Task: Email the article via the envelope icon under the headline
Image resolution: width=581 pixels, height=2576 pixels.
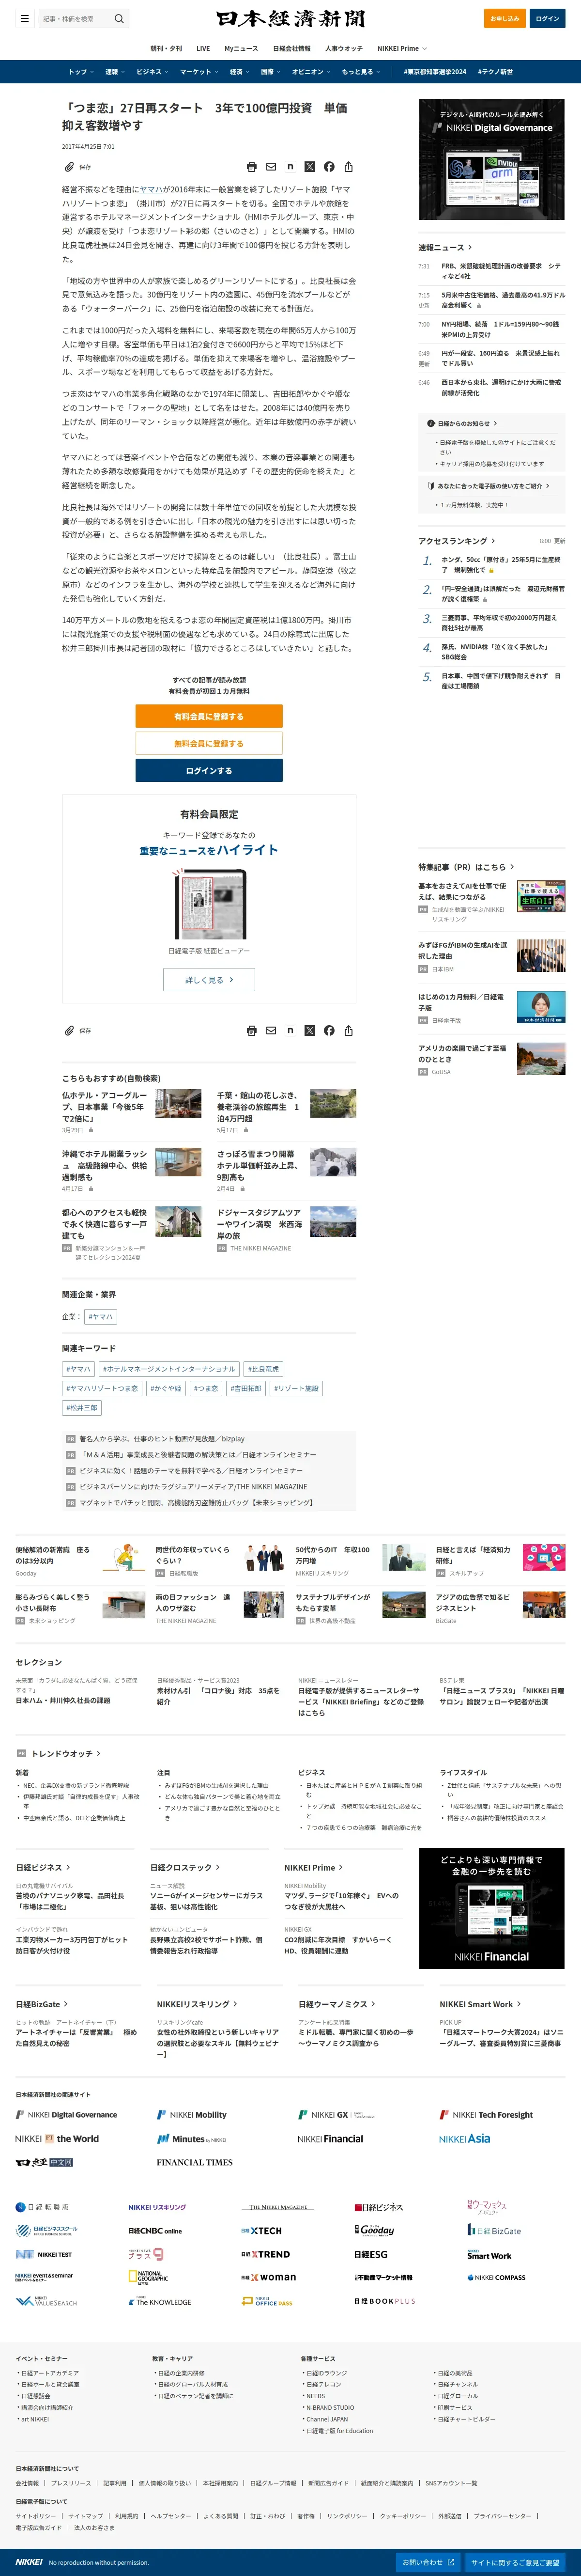Action: 271,167
